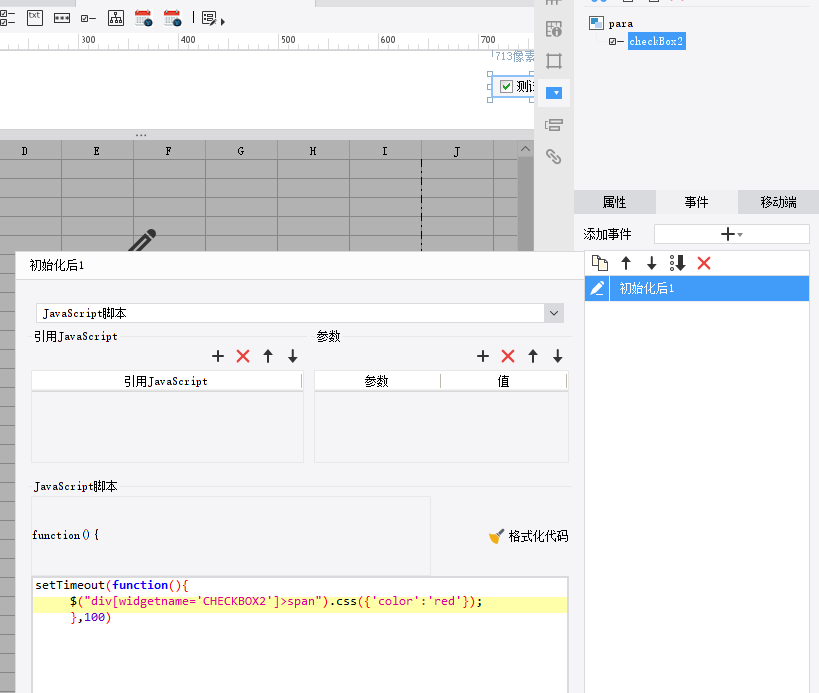The width and height of the screenshot is (819, 693).
Task: Switch to the 属性 tab
Action: (x=614, y=202)
